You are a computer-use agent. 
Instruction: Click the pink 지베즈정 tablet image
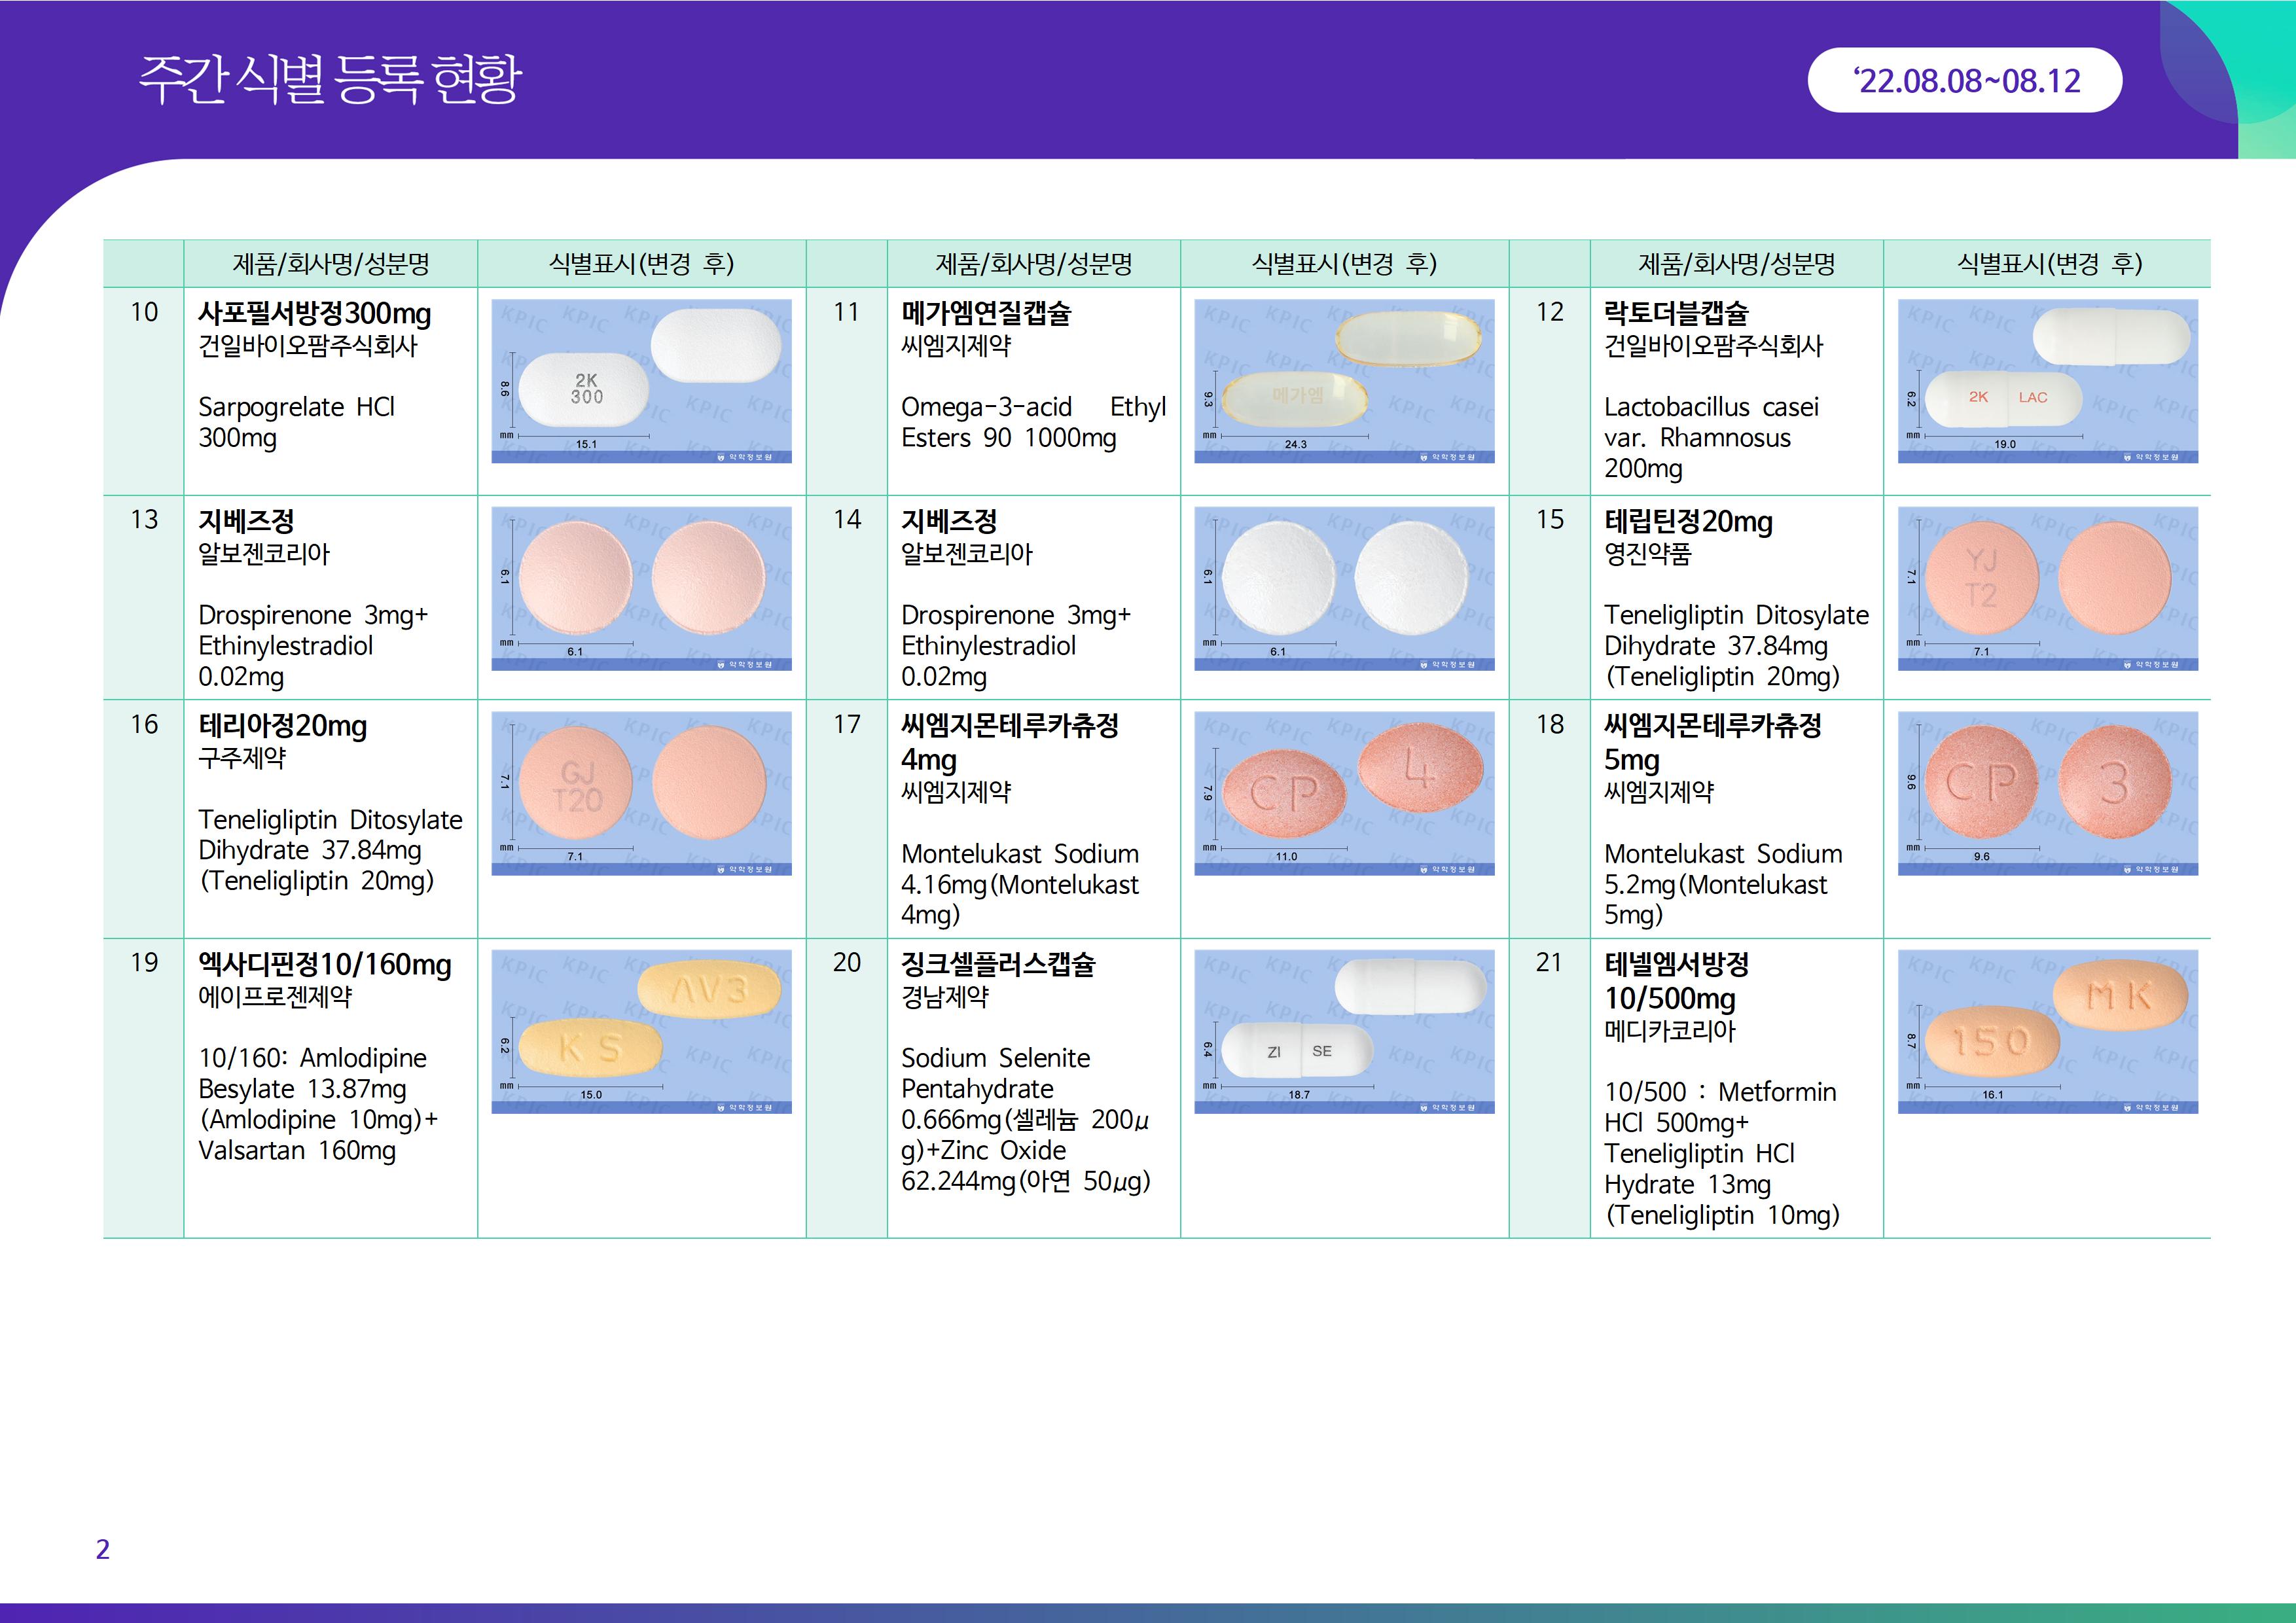[x=641, y=588]
